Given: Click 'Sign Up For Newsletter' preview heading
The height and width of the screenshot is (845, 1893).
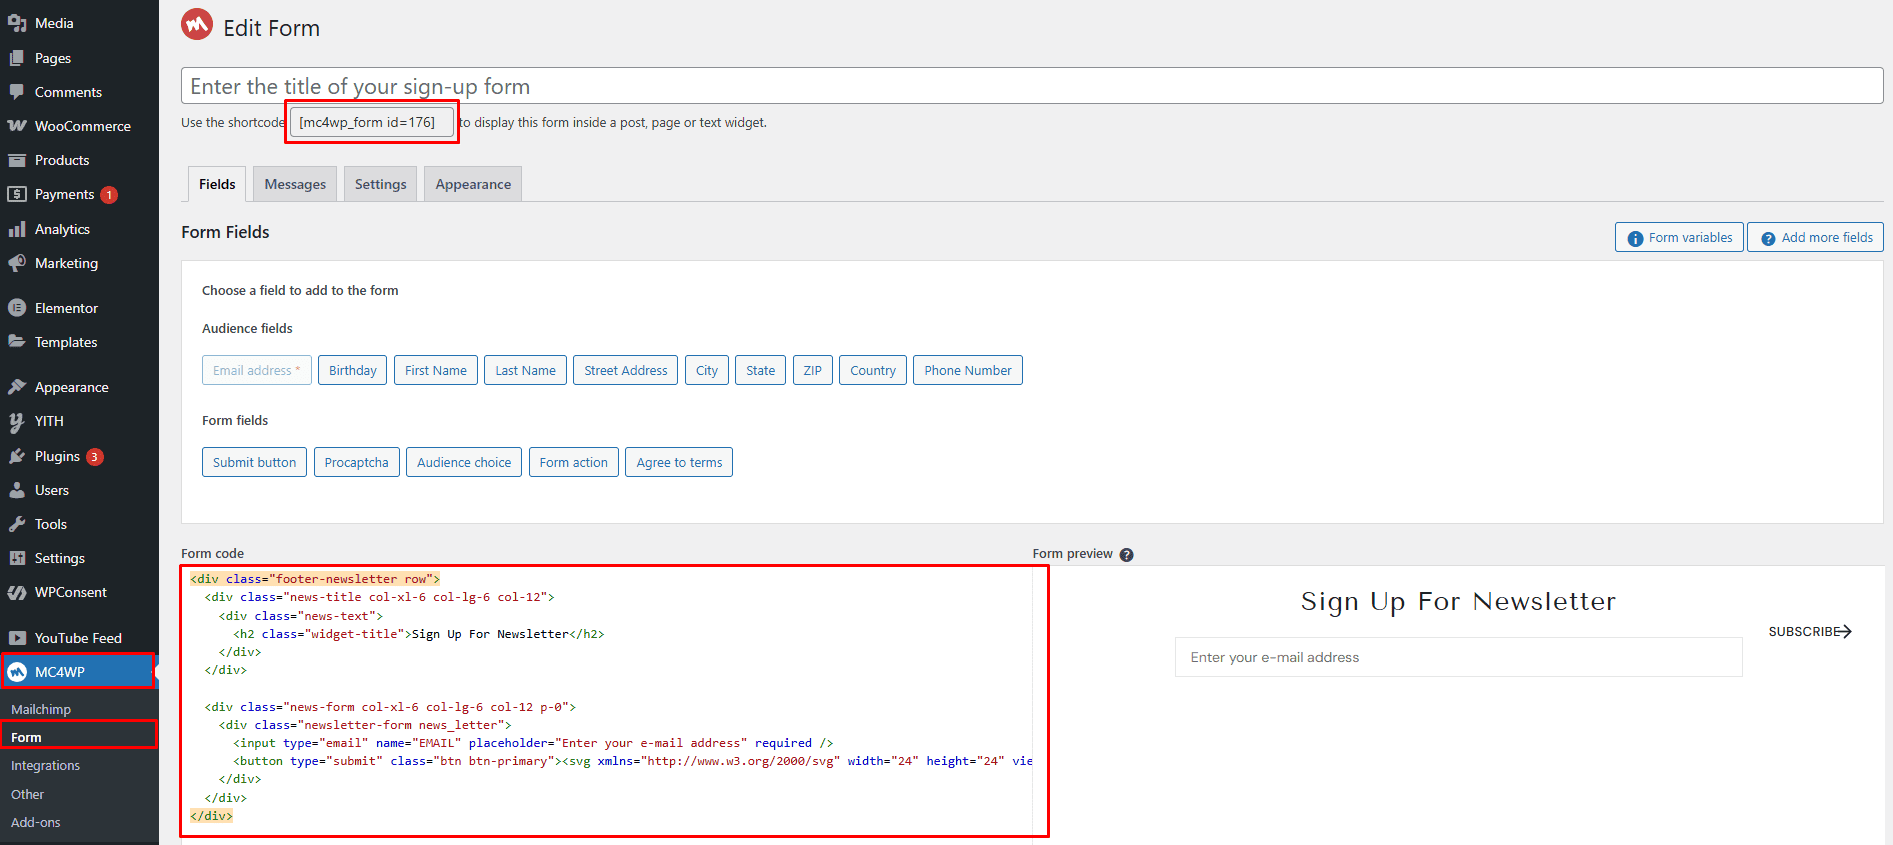Looking at the screenshot, I should 1458,601.
